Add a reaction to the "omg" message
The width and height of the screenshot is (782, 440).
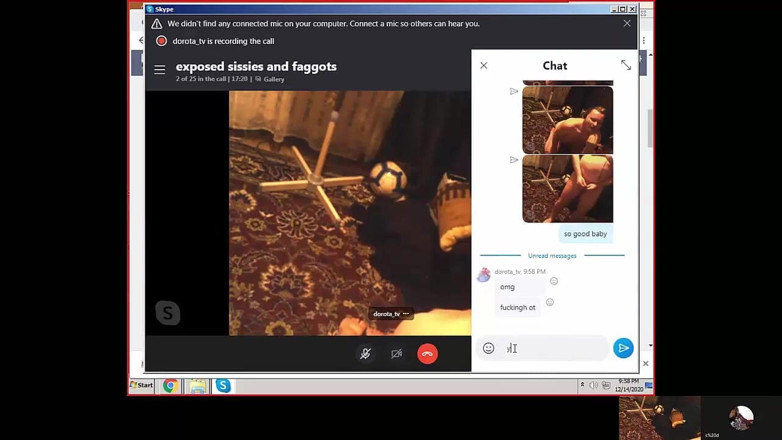pyautogui.click(x=554, y=281)
